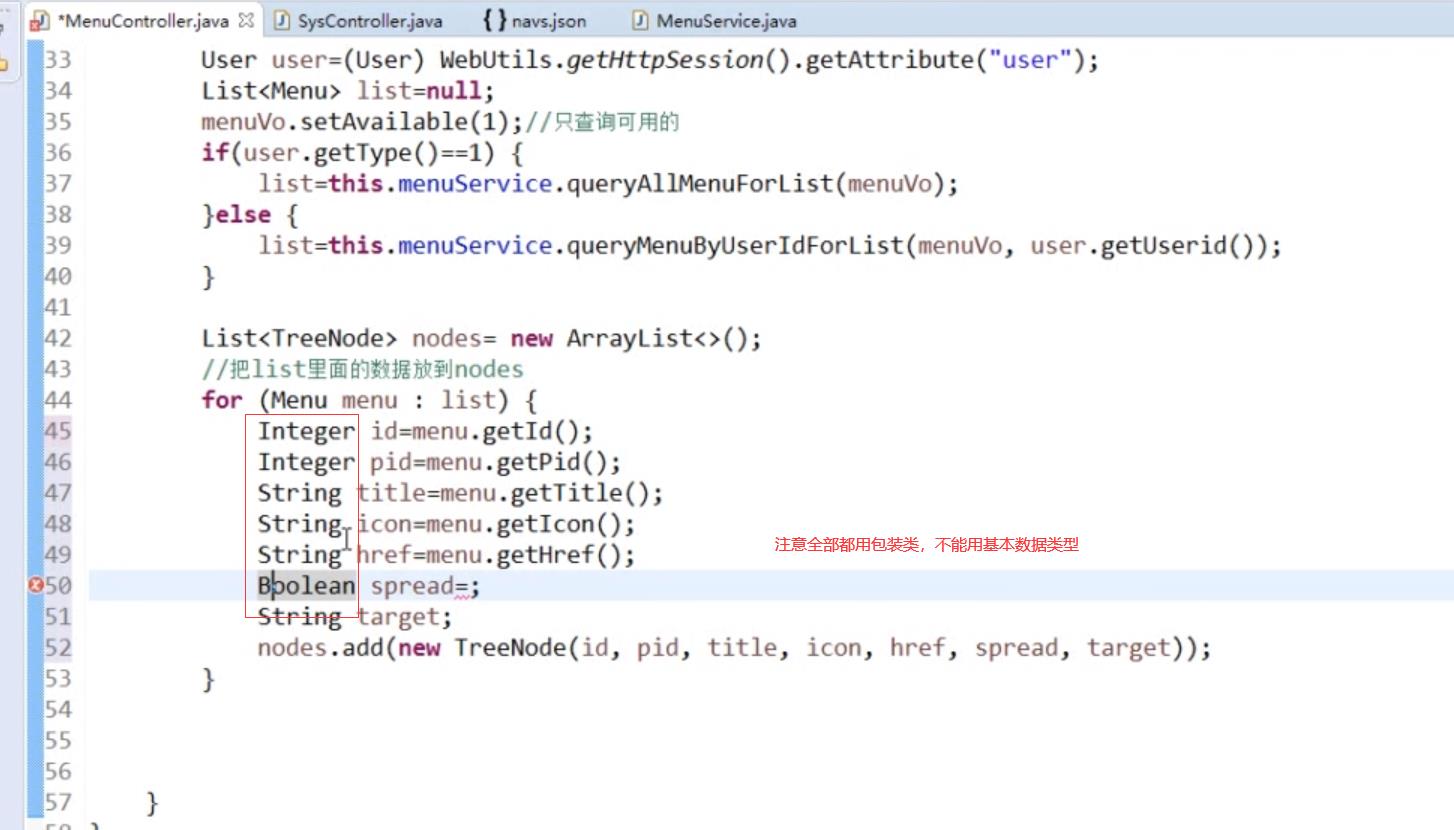
Task: Click the closing brace on line 57
Action: pyautogui.click(x=152, y=803)
